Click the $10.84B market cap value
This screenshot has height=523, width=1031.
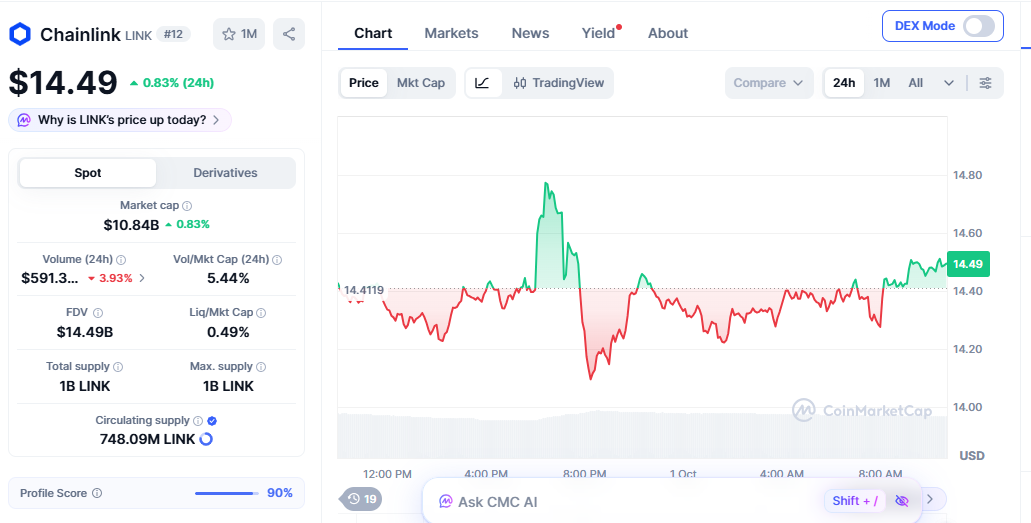point(132,225)
